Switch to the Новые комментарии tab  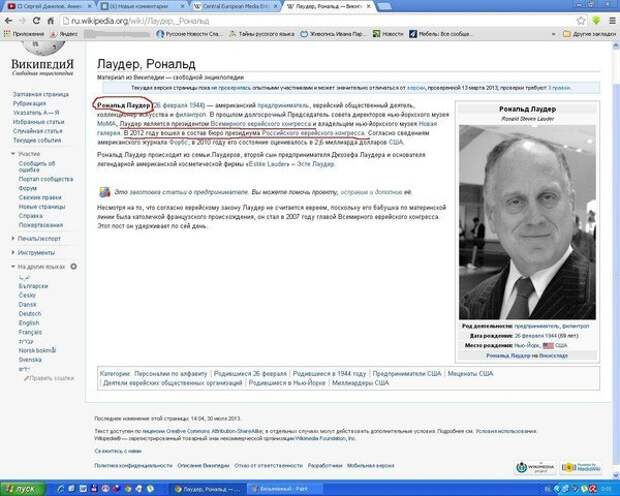coord(142,6)
